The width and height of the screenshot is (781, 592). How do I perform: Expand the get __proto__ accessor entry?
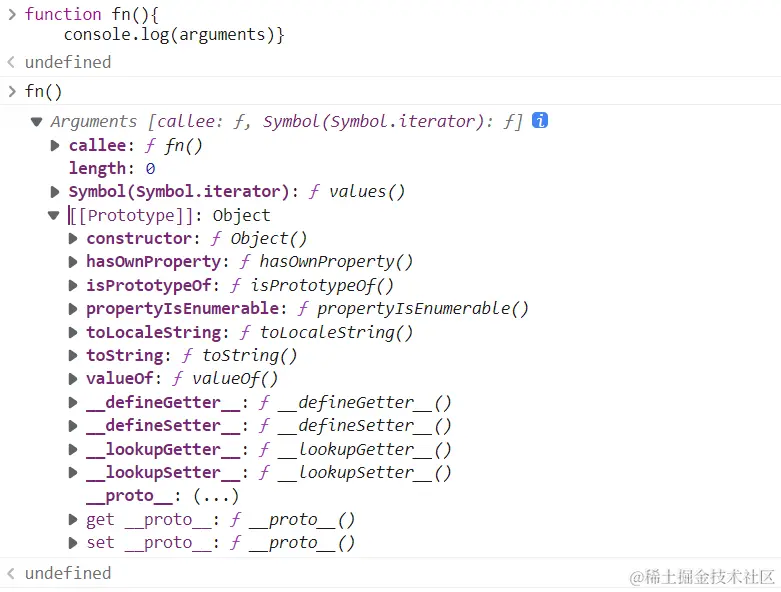[73, 519]
